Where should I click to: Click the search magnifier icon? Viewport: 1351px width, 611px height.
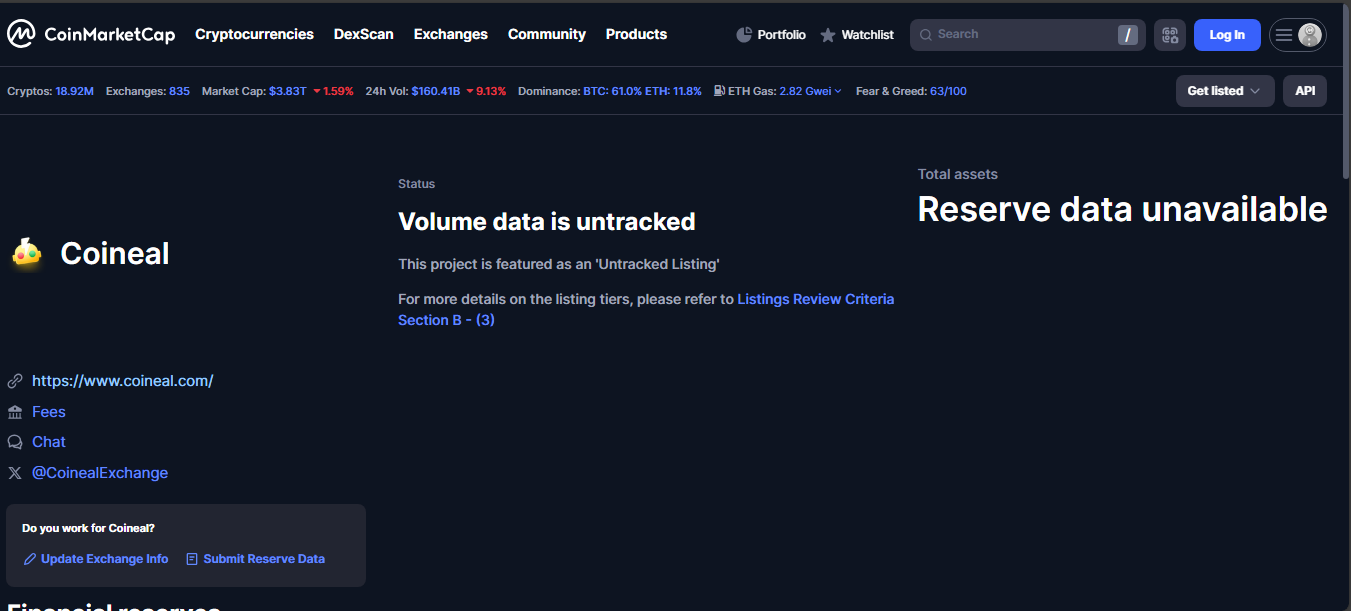point(925,35)
